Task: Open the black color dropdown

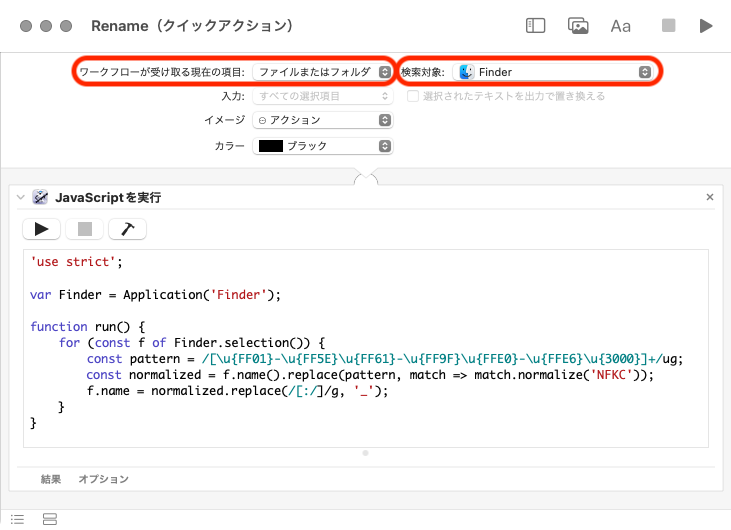Action: coord(322,146)
